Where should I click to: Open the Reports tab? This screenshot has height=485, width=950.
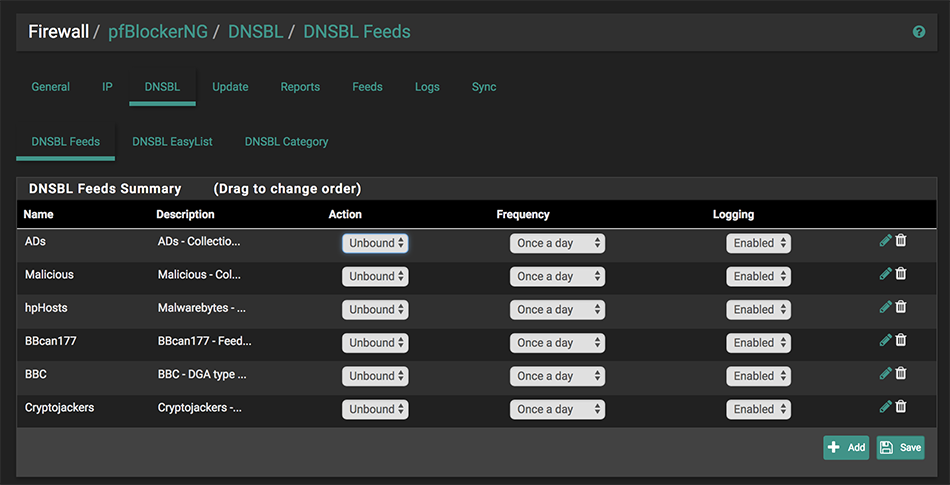[x=300, y=87]
